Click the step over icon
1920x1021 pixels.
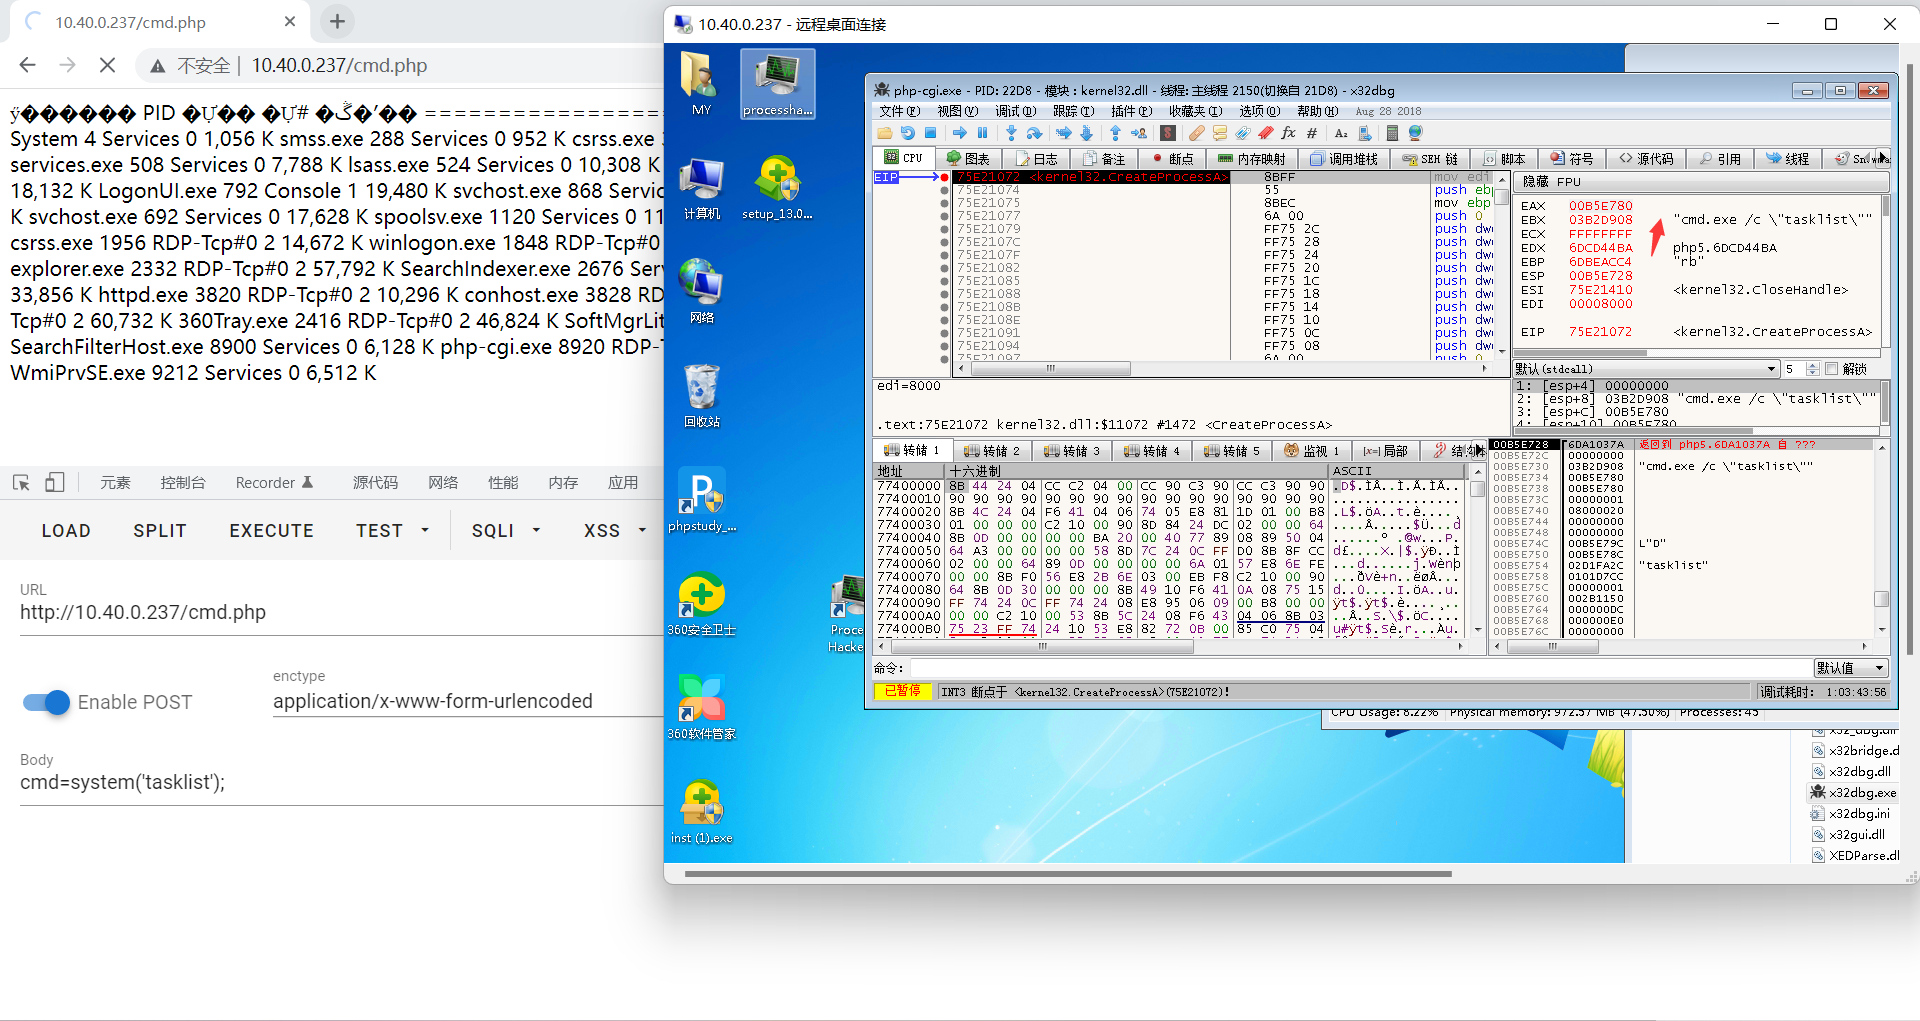click(x=1034, y=133)
